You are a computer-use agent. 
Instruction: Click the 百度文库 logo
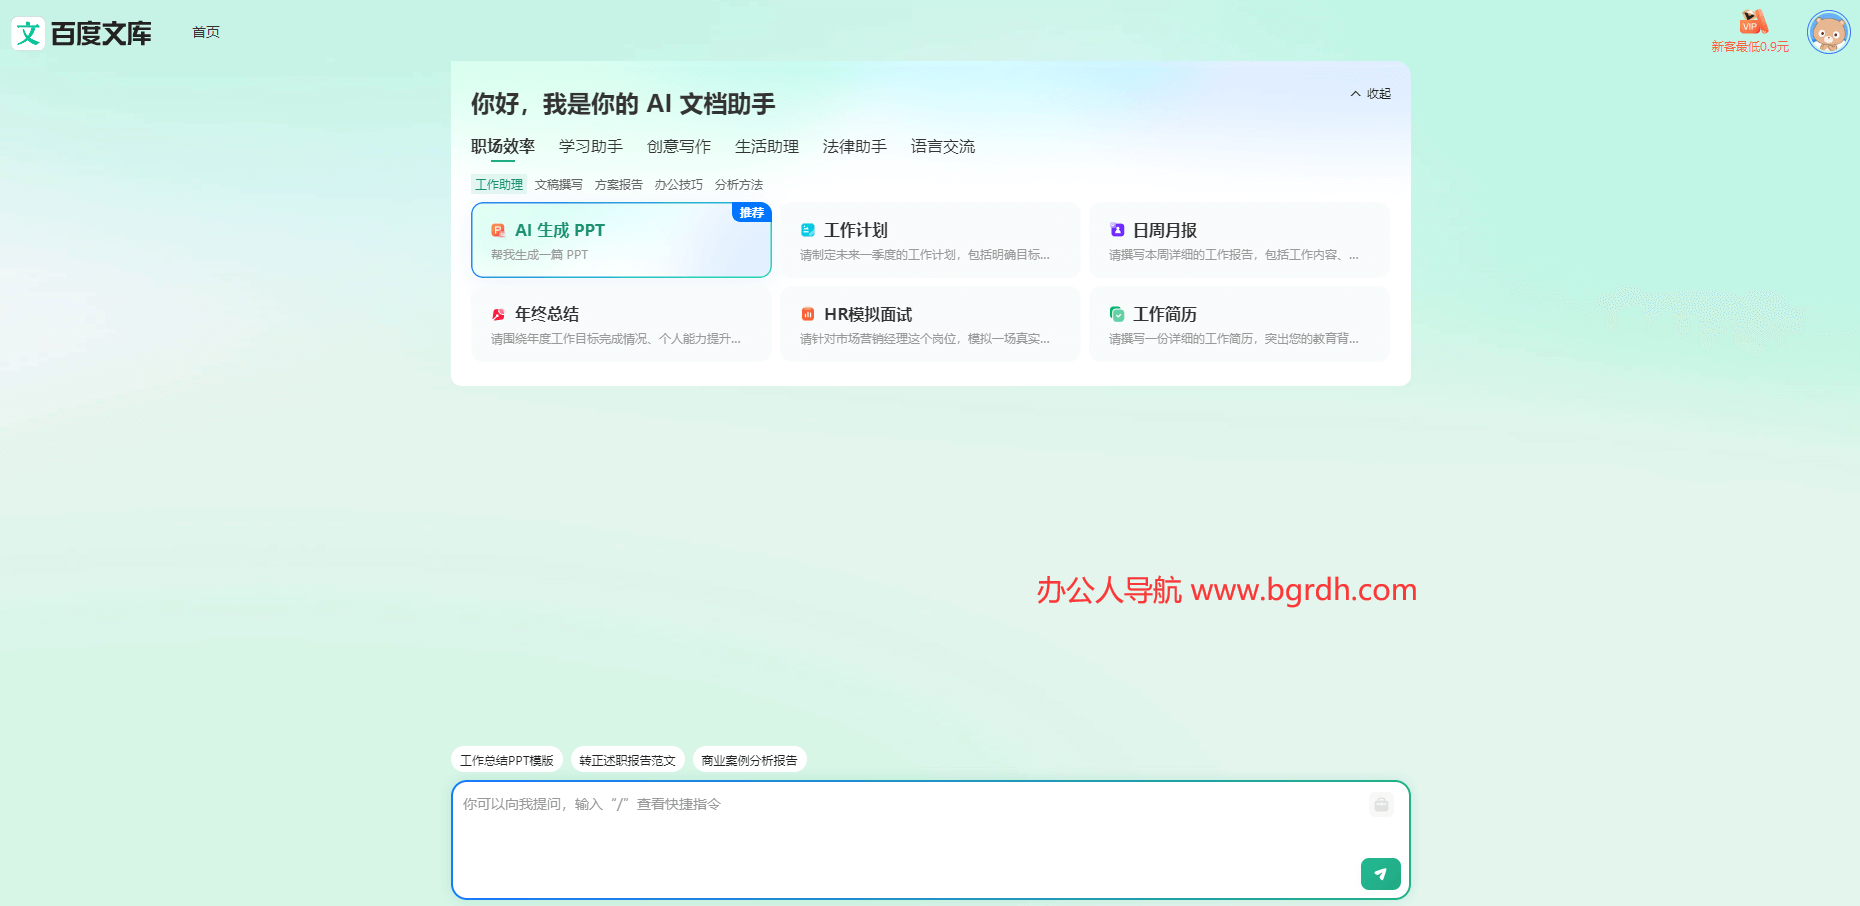[x=81, y=32]
